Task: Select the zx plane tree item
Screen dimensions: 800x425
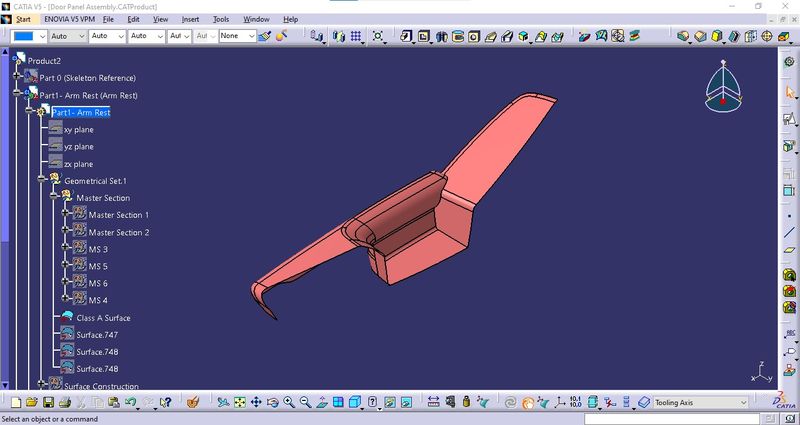Action: pyautogui.click(x=79, y=164)
